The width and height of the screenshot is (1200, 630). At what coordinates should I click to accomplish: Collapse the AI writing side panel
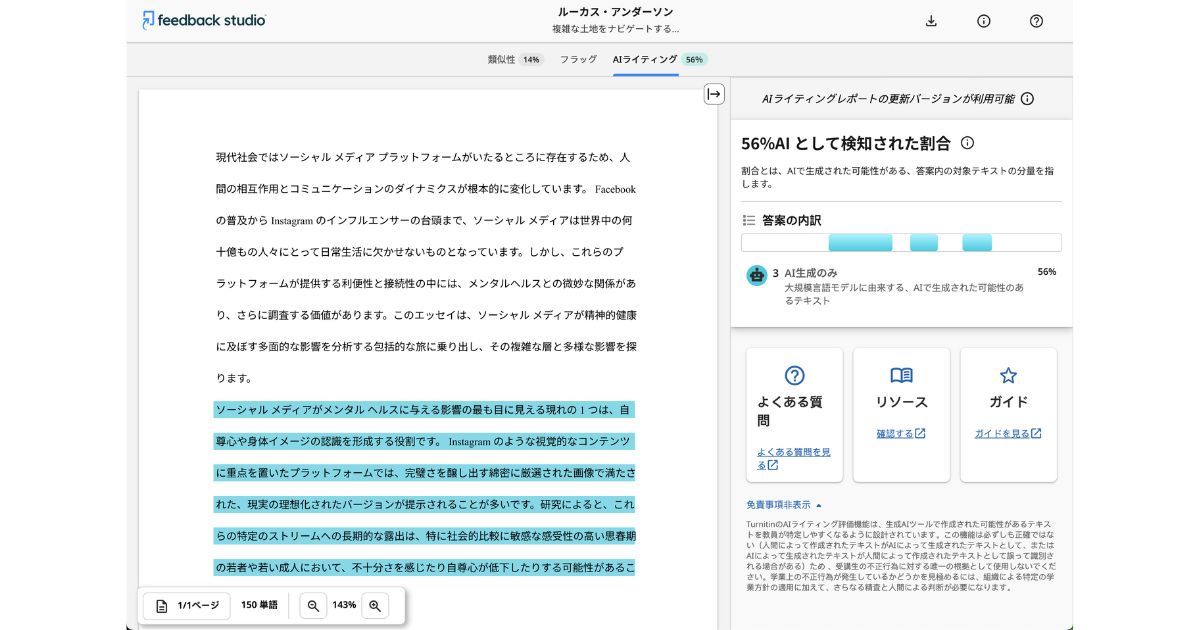(713, 93)
